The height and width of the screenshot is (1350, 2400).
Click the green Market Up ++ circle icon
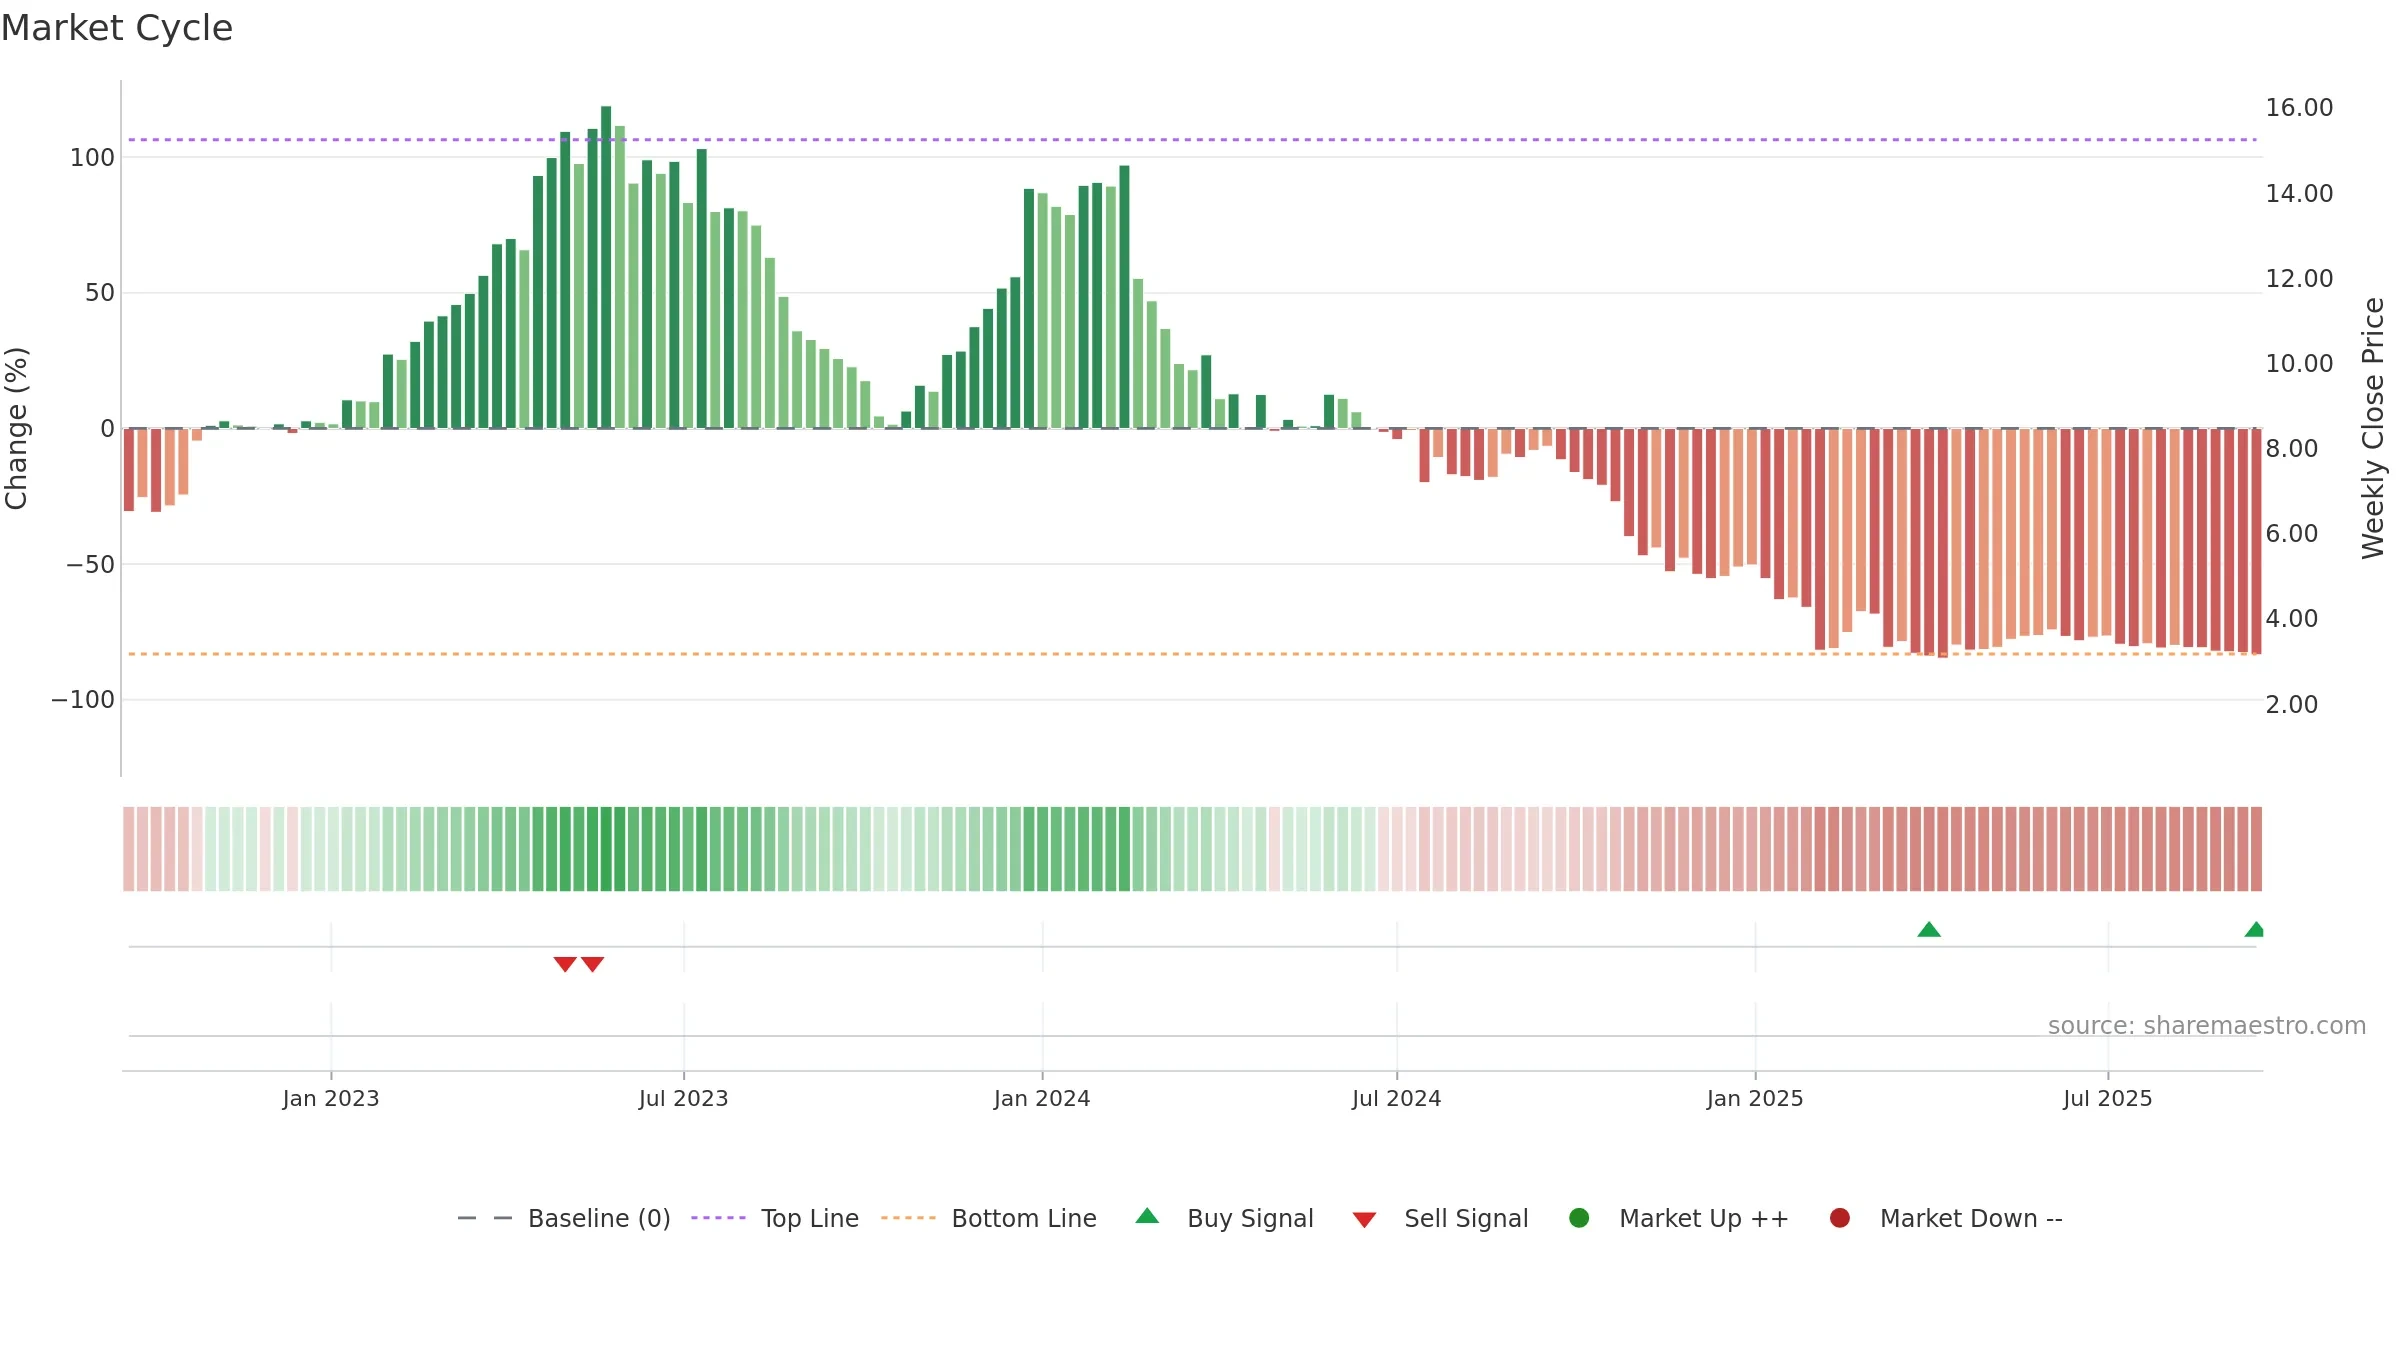[1580, 1218]
